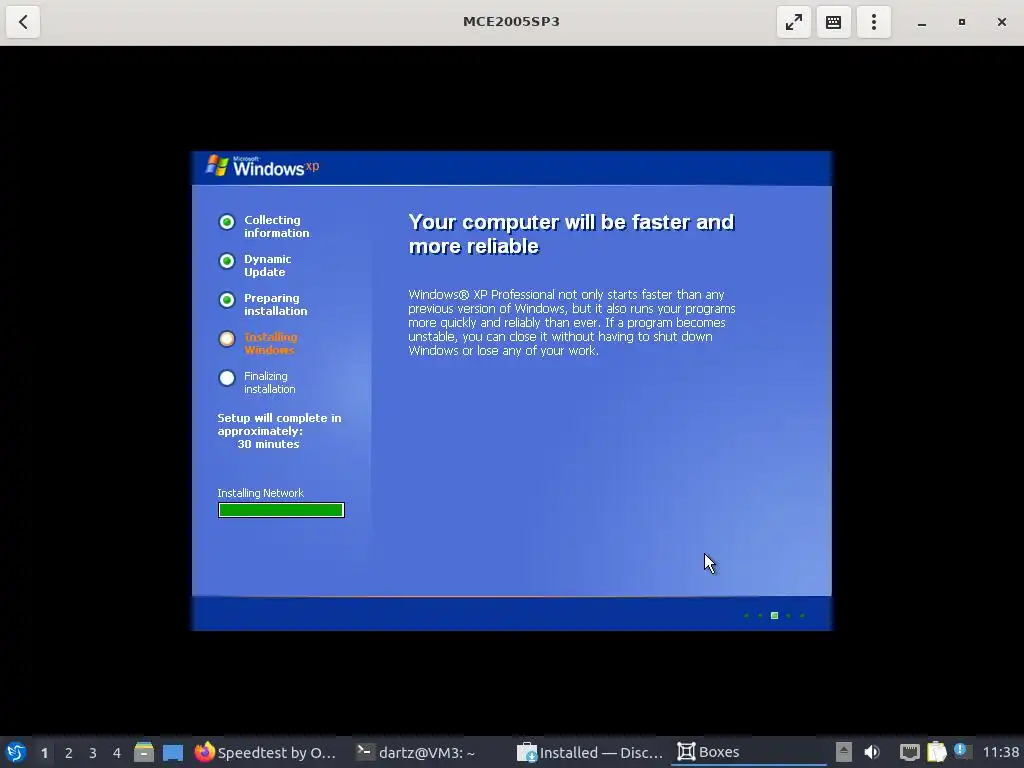Select the Installing Windows step bullet
The height and width of the screenshot is (768, 1024).
point(227,339)
